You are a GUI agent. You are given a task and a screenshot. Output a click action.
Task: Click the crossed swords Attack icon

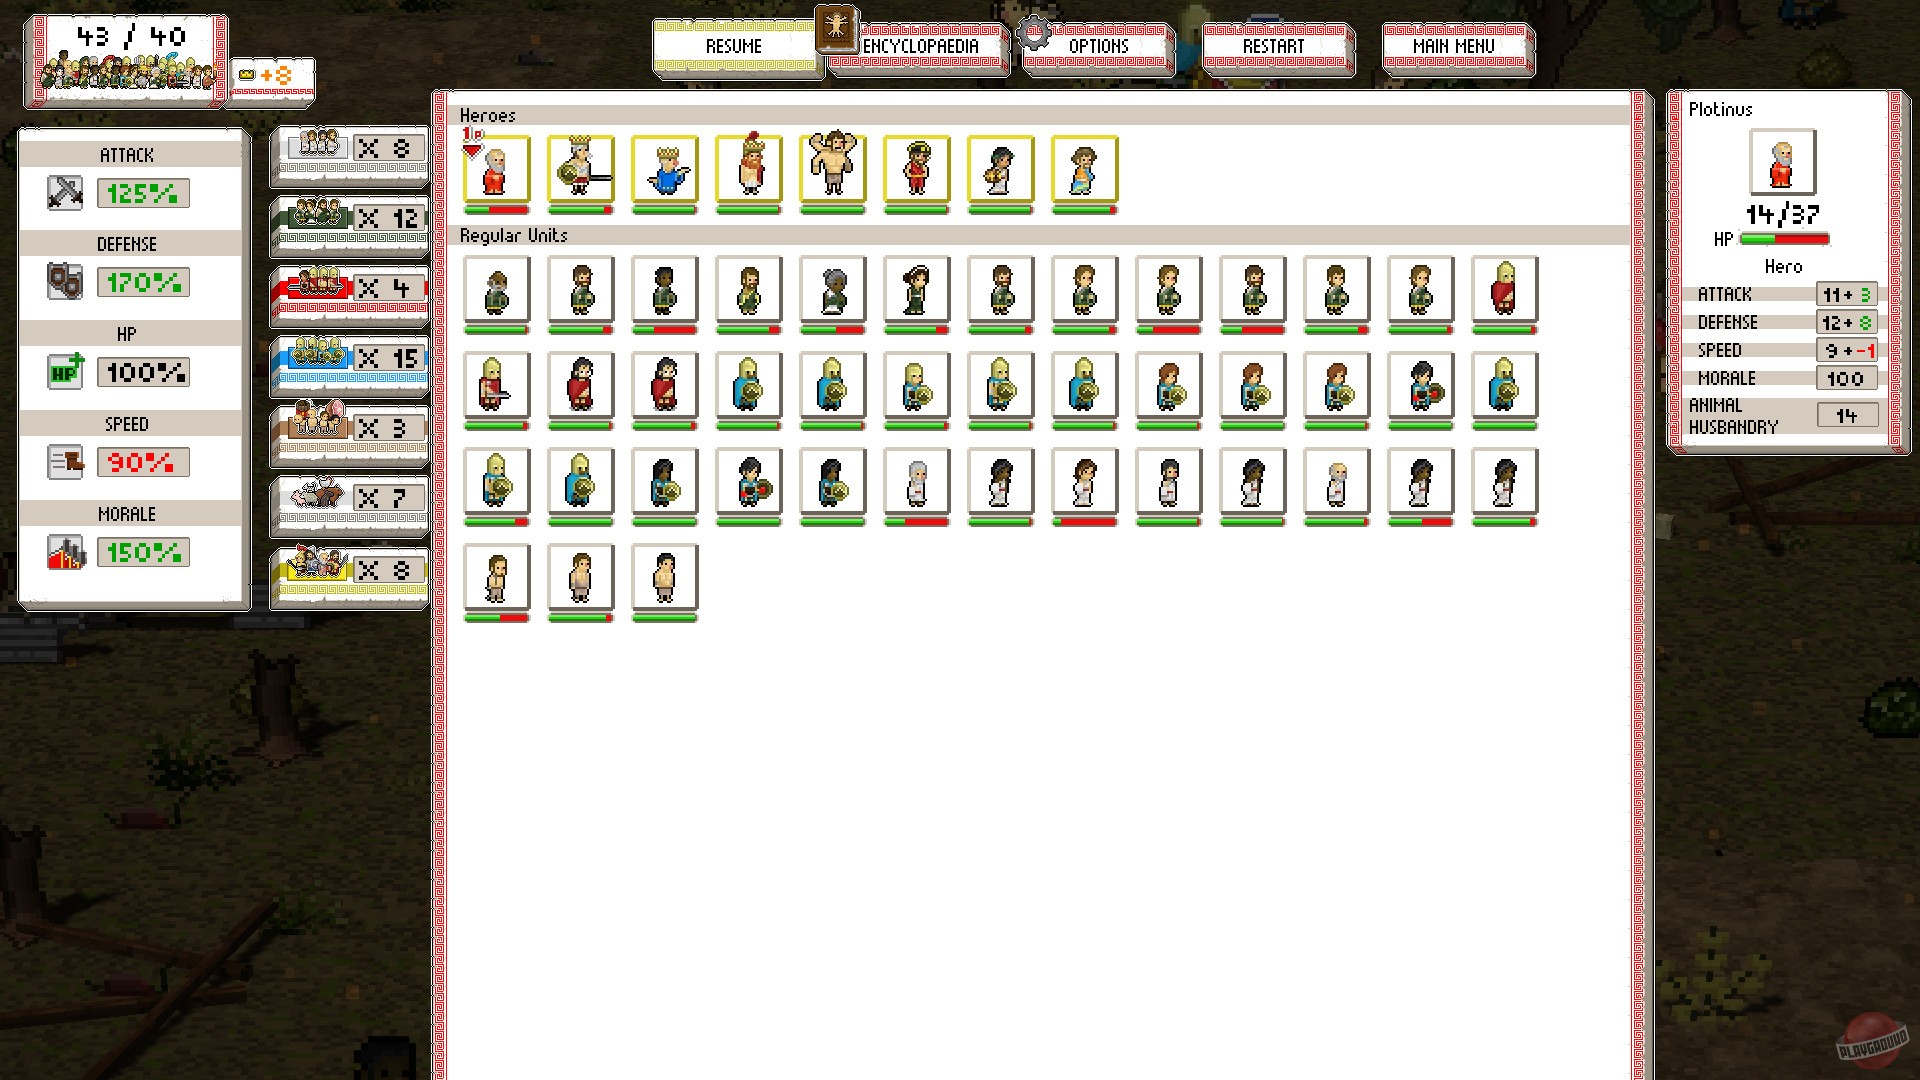point(65,193)
